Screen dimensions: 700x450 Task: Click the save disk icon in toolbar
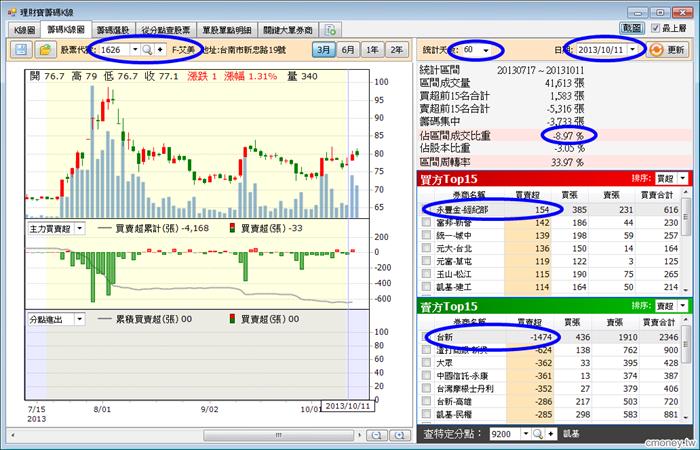21,50
